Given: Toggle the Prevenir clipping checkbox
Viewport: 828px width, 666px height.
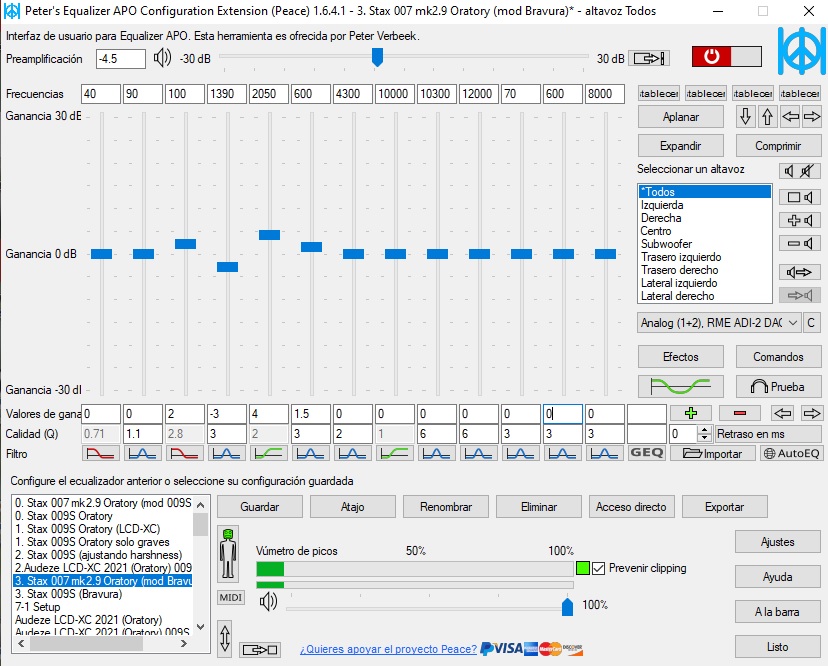Looking at the screenshot, I should (598, 568).
